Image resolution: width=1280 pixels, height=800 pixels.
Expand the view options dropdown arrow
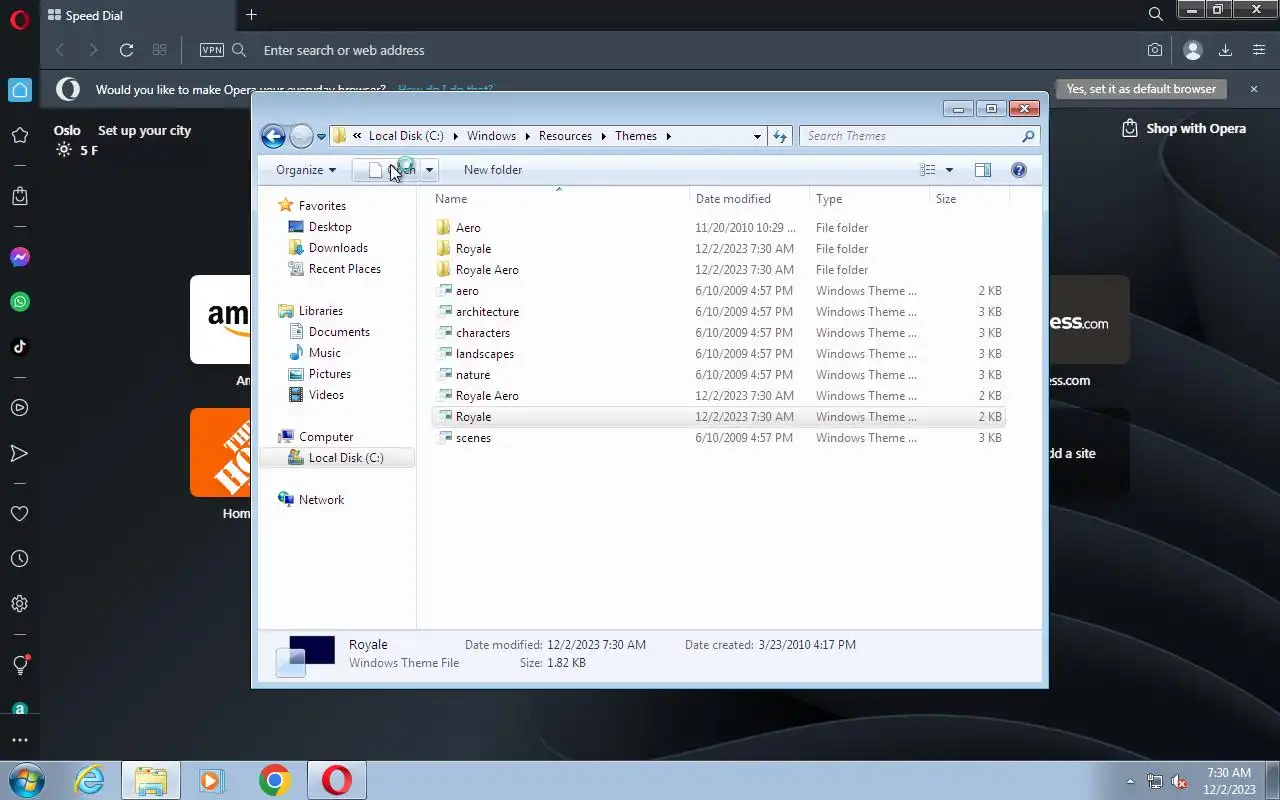949,170
